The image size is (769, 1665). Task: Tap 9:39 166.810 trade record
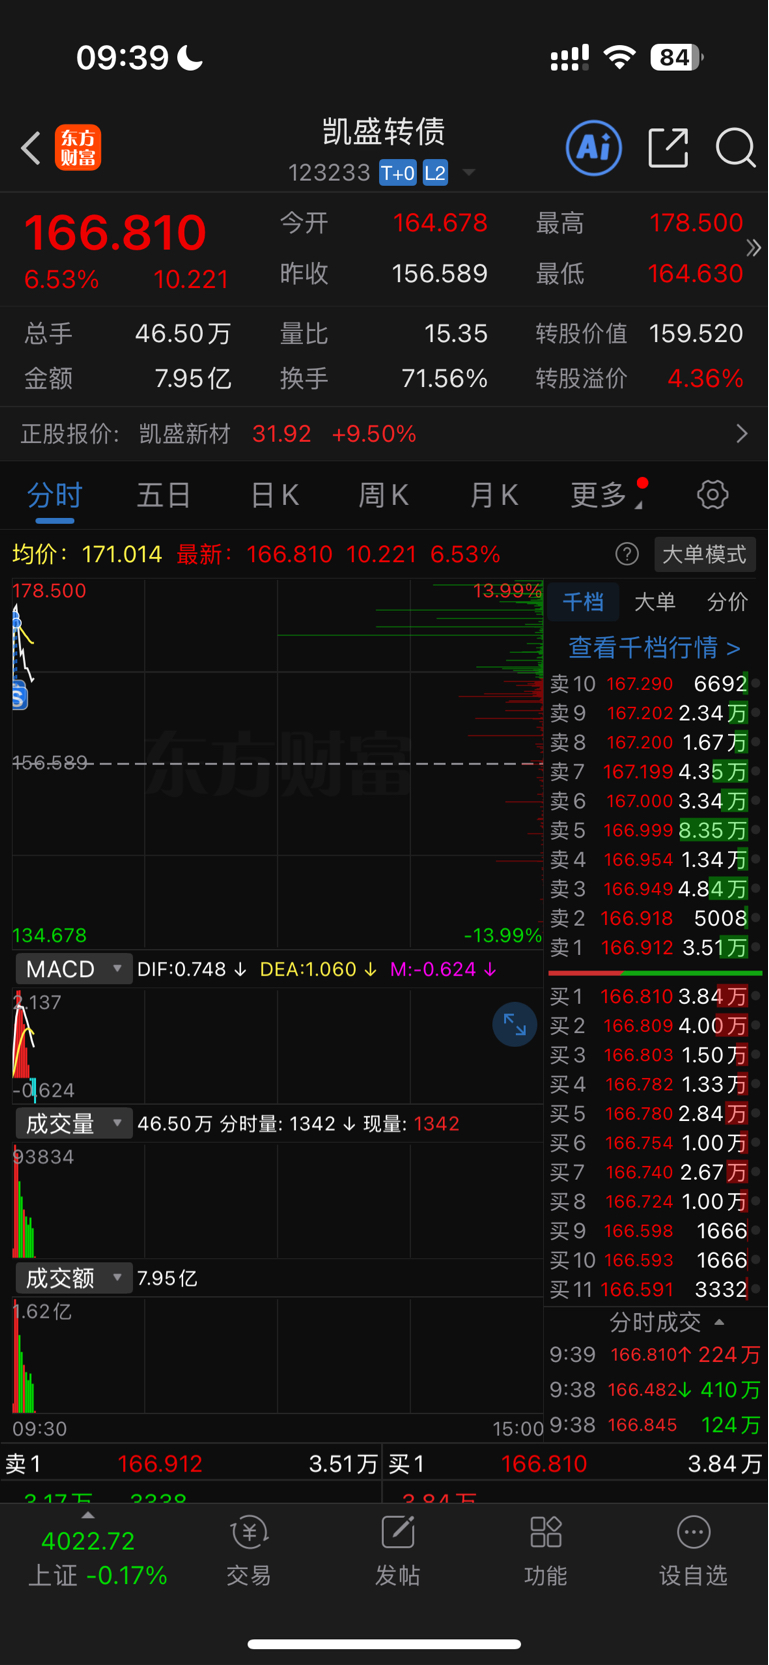655,1355
